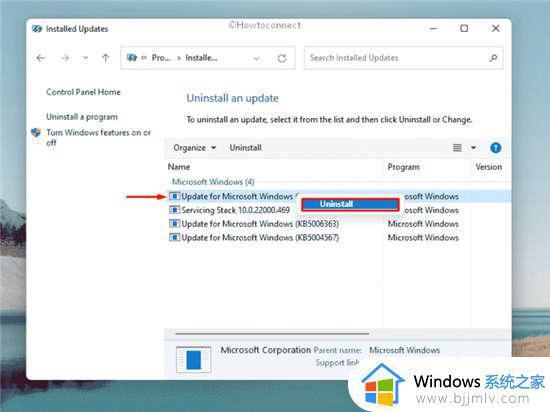Expand the view options arrow
Screen dimensions: 550x412
(473, 148)
